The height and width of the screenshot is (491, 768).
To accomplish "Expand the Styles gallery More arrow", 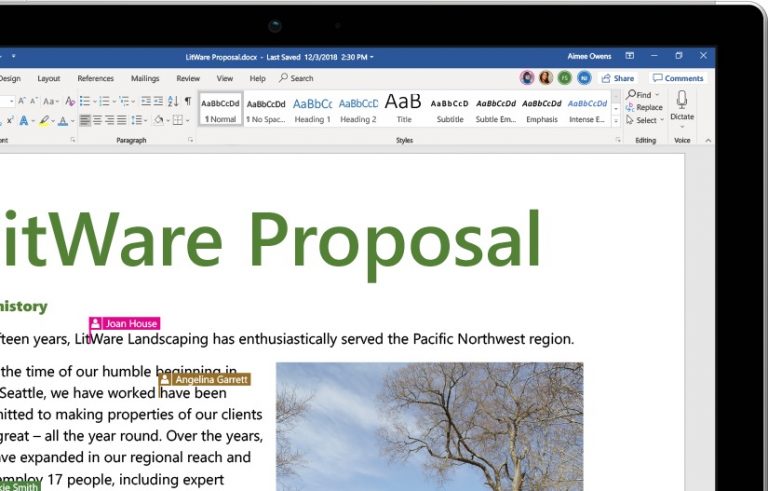I will click(616, 121).
